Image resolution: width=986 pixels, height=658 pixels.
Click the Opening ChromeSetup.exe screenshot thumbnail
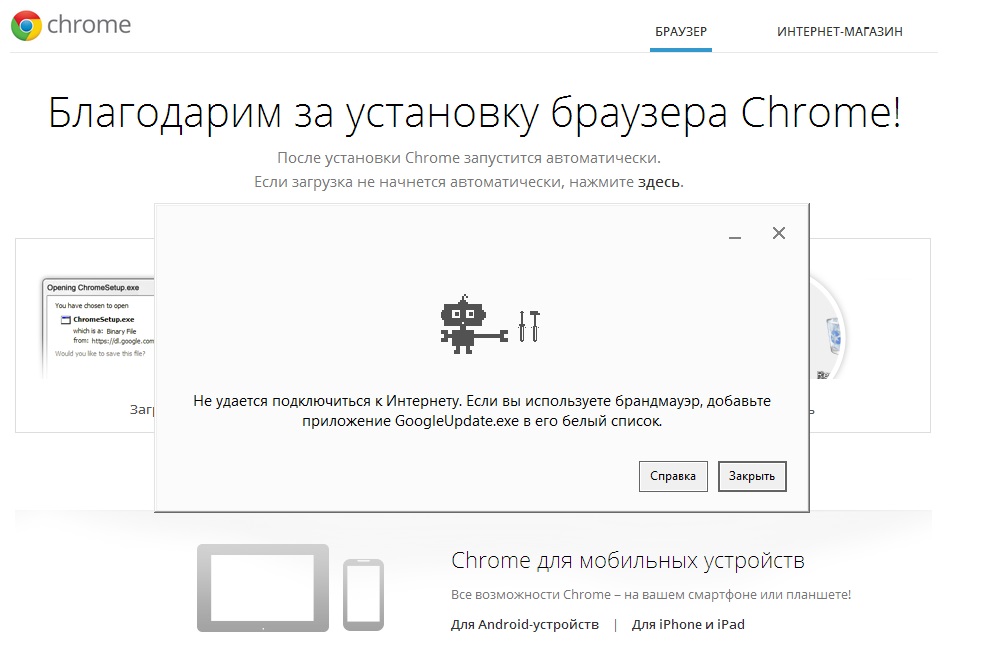[97, 327]
